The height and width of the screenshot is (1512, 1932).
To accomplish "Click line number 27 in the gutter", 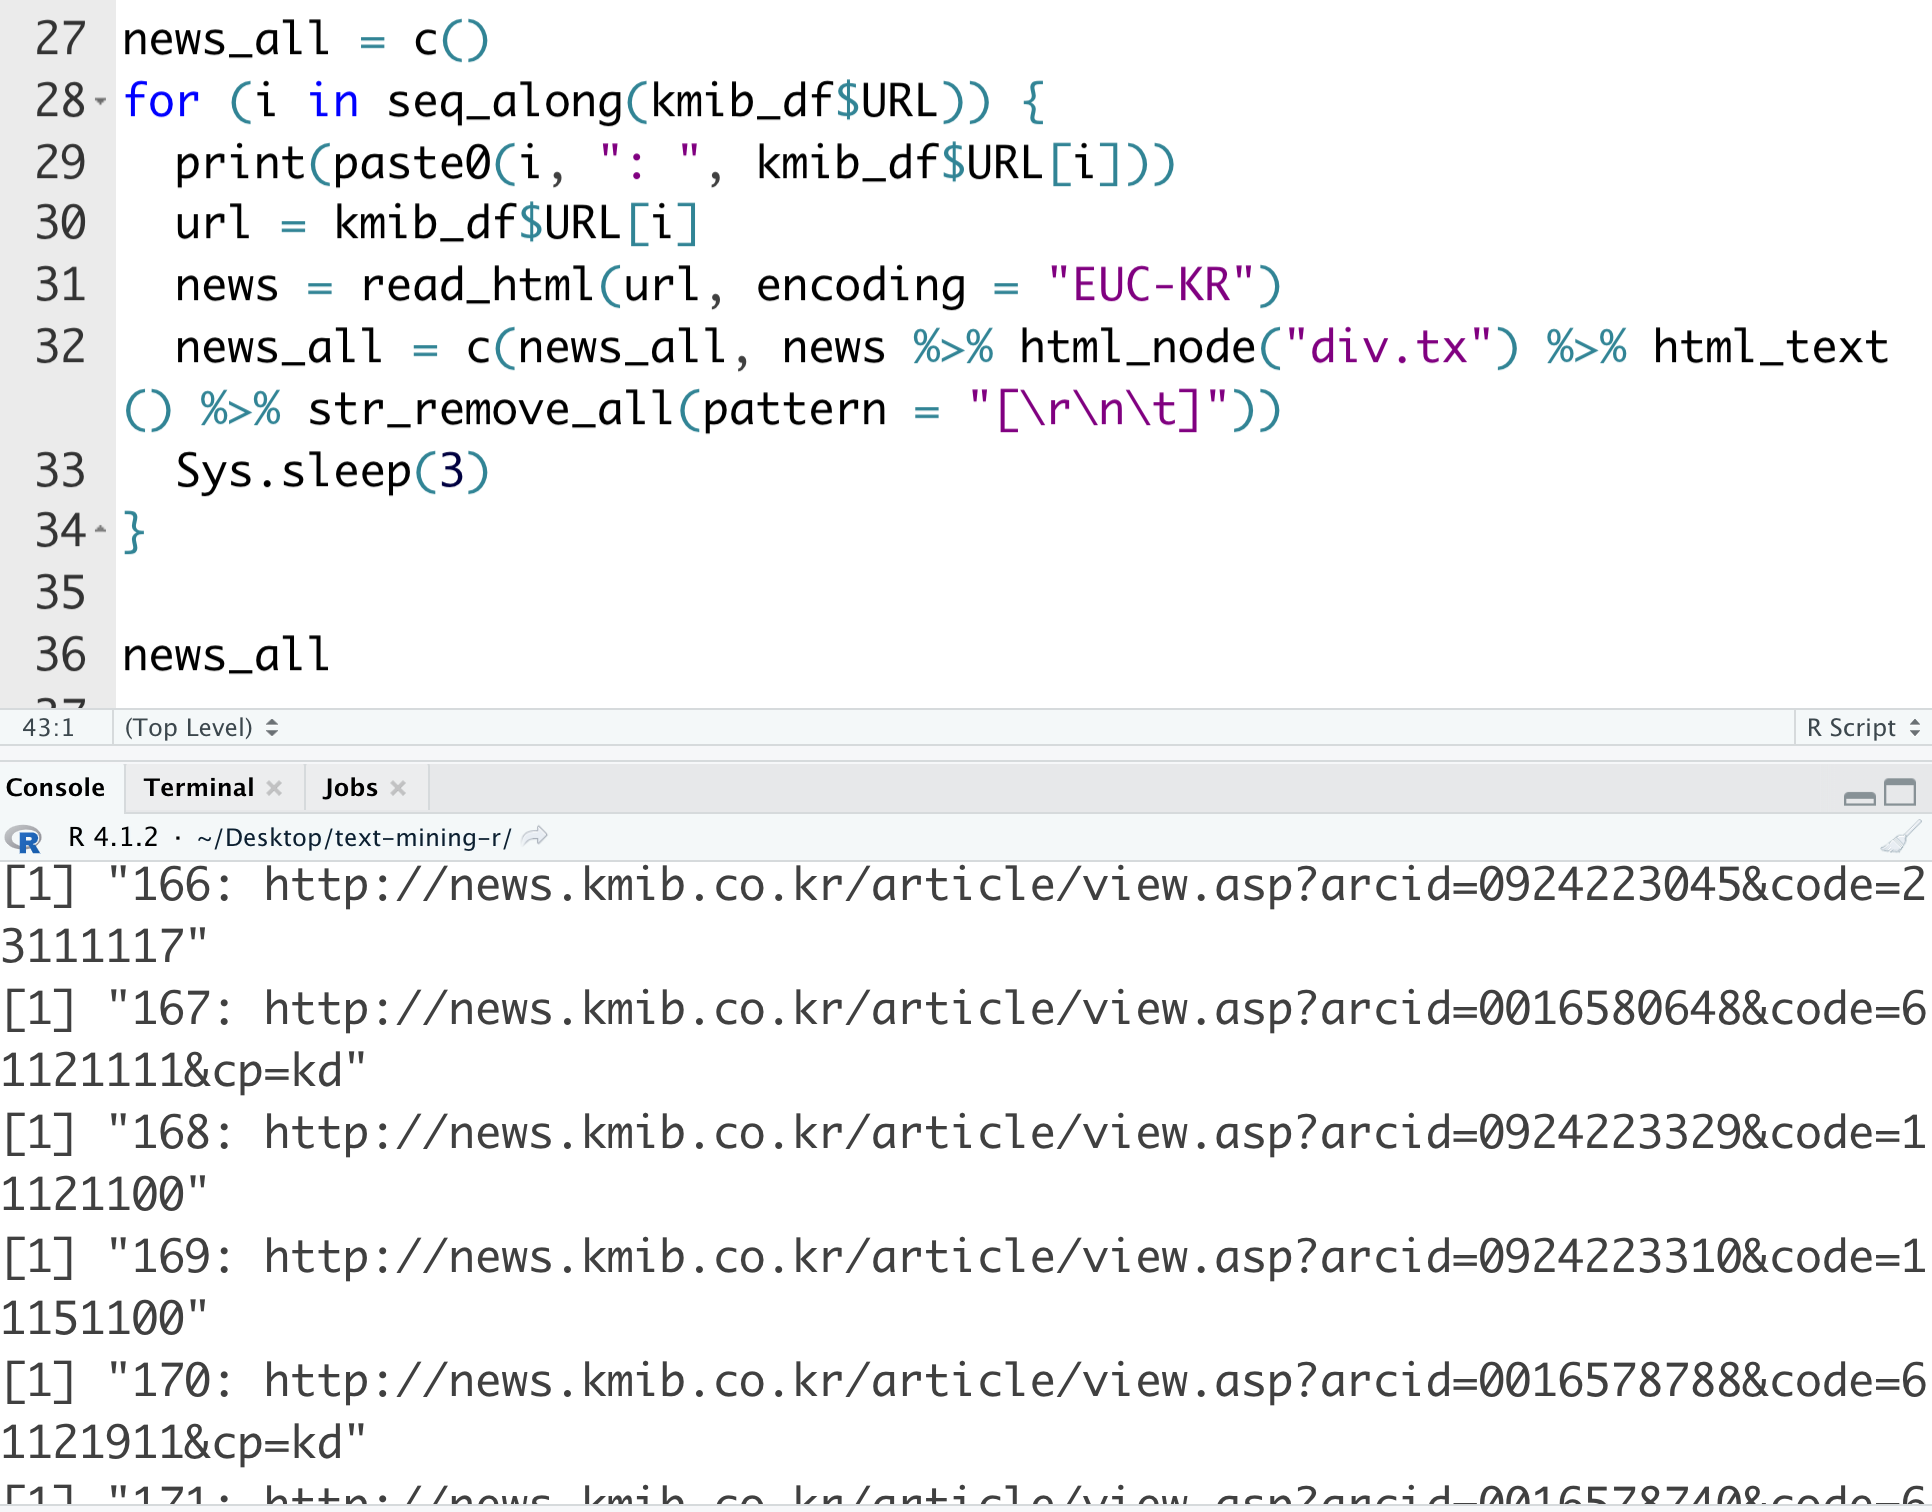I will pos(60,39).
